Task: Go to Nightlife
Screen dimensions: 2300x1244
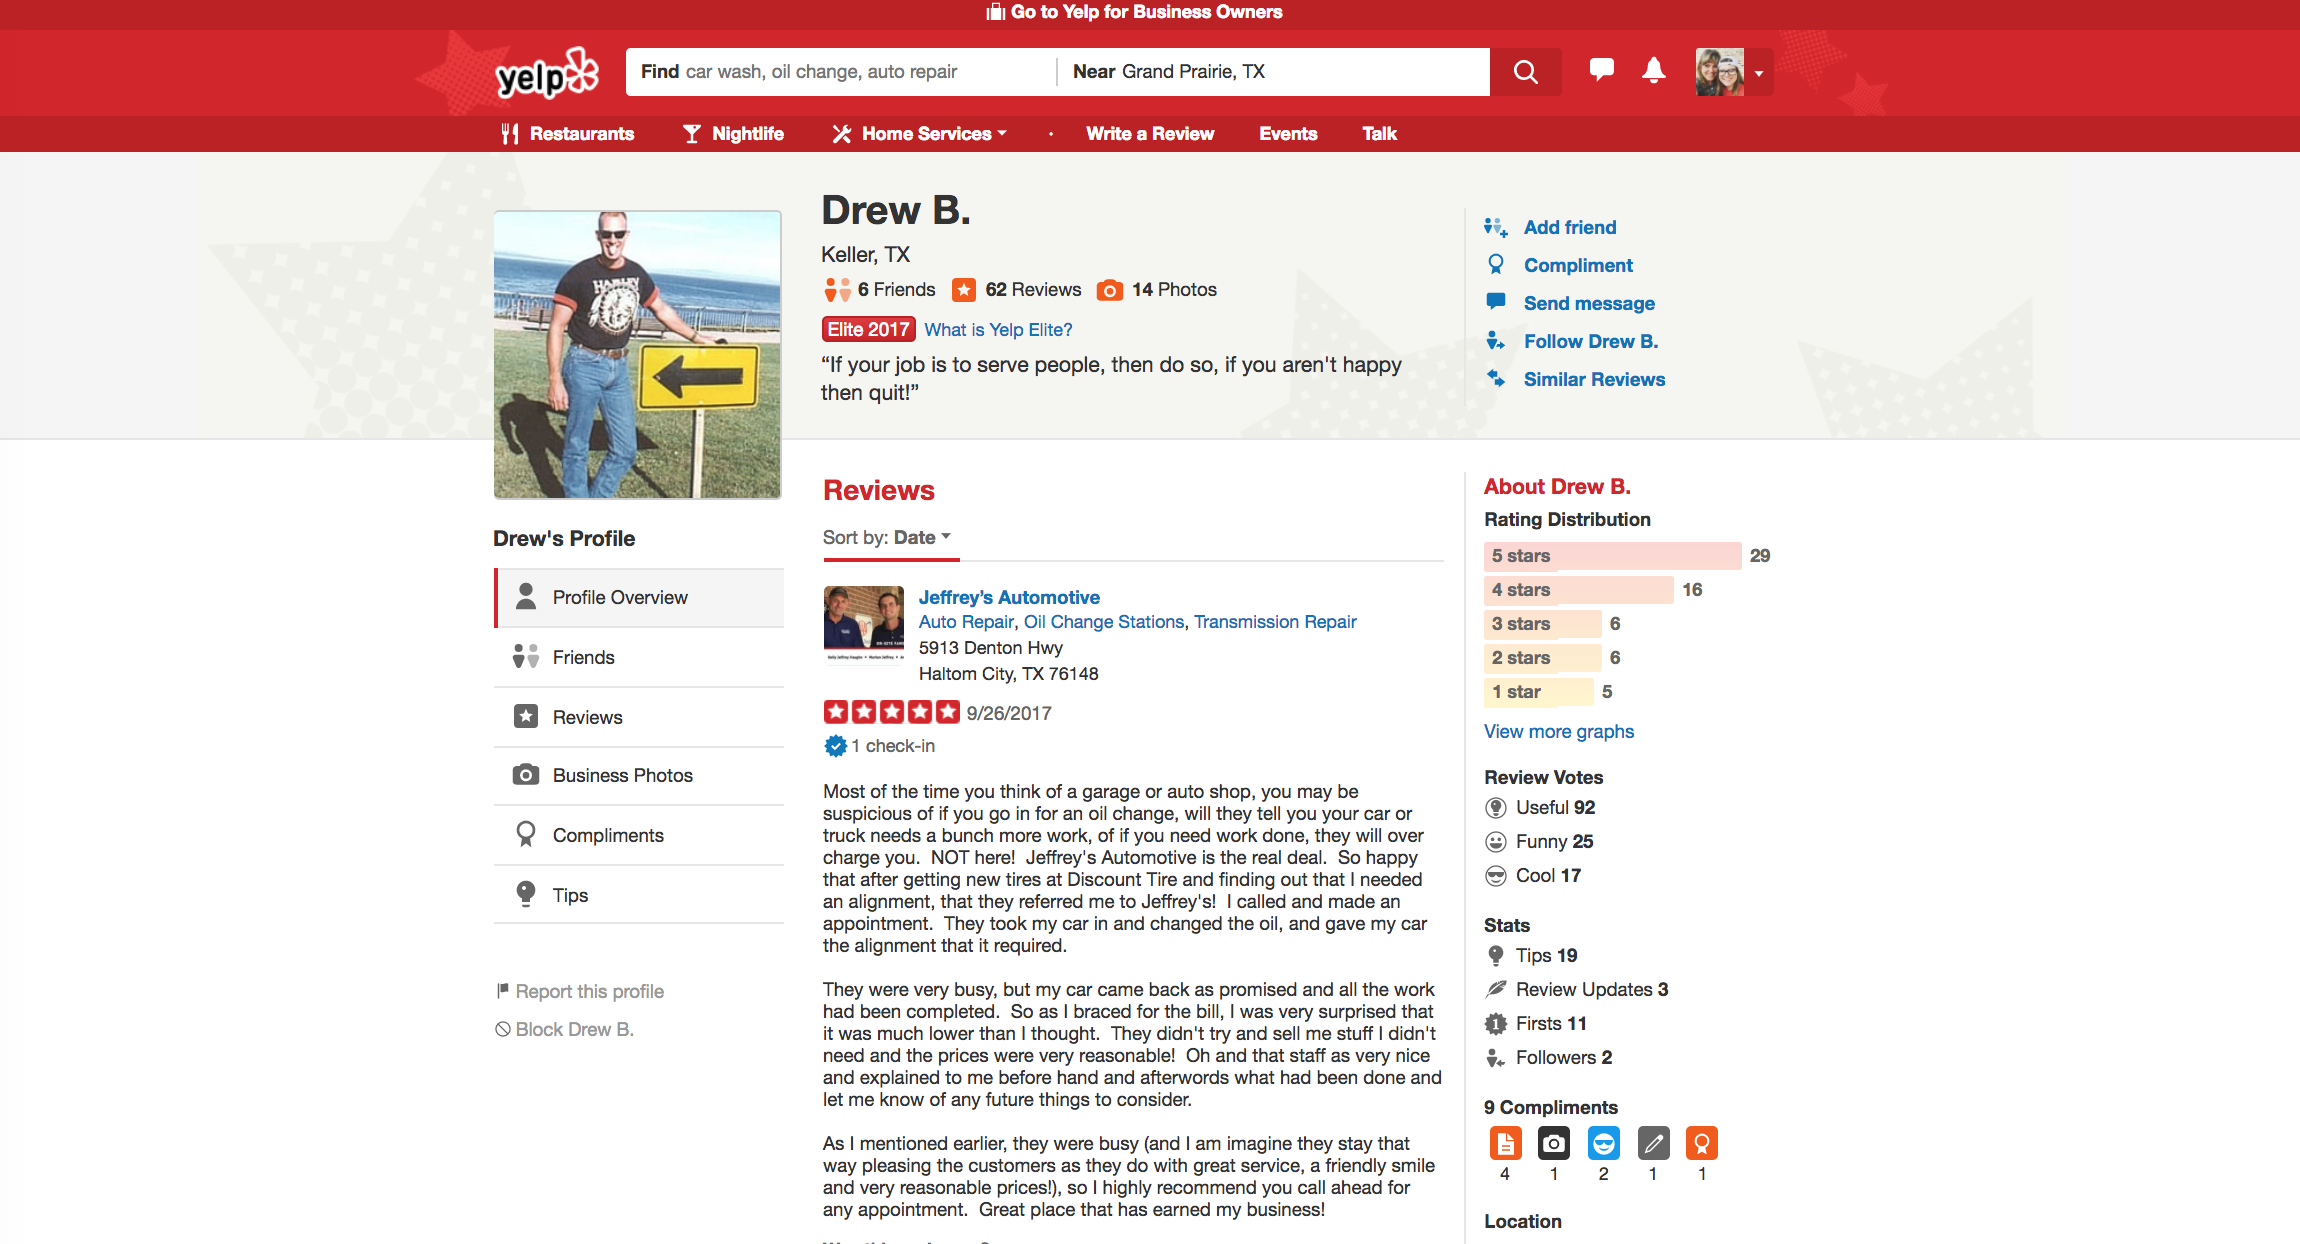Action: [x=733, y=134]
